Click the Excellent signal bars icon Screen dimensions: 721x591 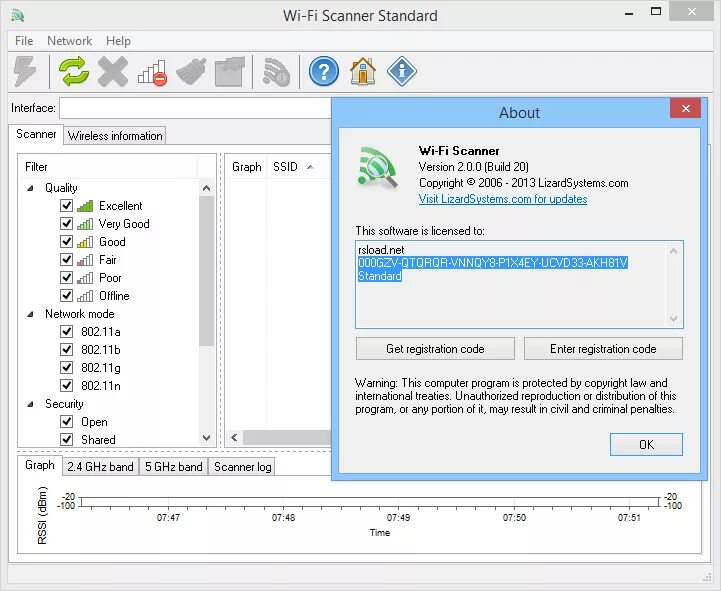(x=85, y=206)
